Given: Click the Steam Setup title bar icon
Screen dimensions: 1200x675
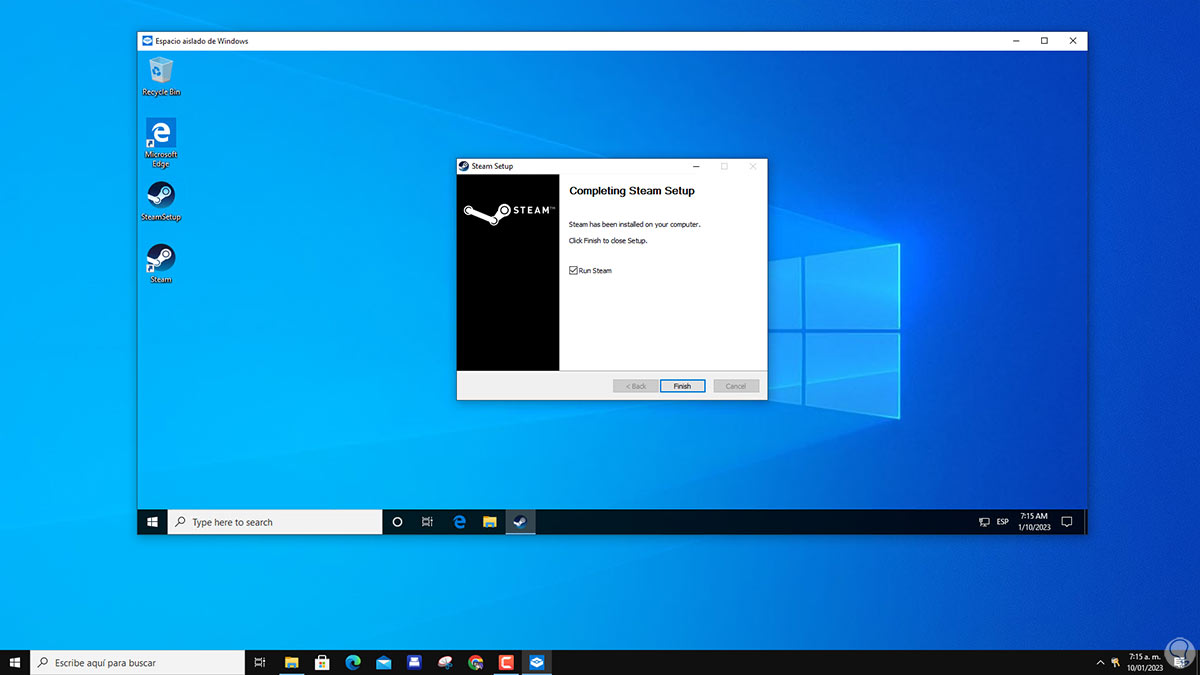Looking at the screenshot, I should (x=464, y=166).
